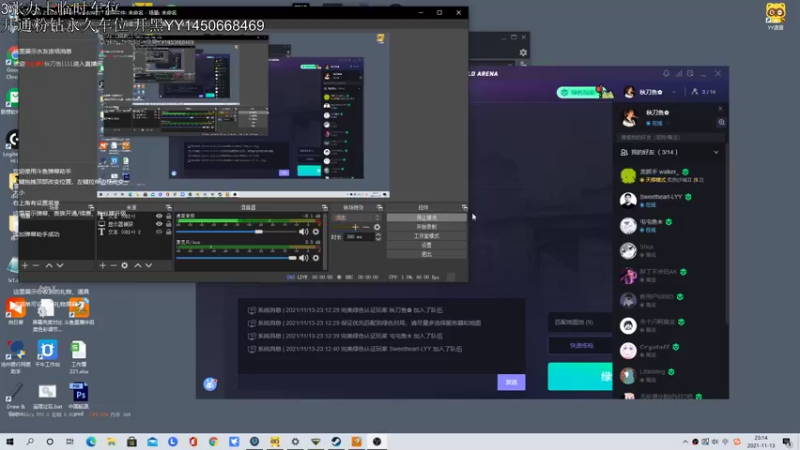
Task: Step the transition duration value
Action: click(x=378, y=237)
